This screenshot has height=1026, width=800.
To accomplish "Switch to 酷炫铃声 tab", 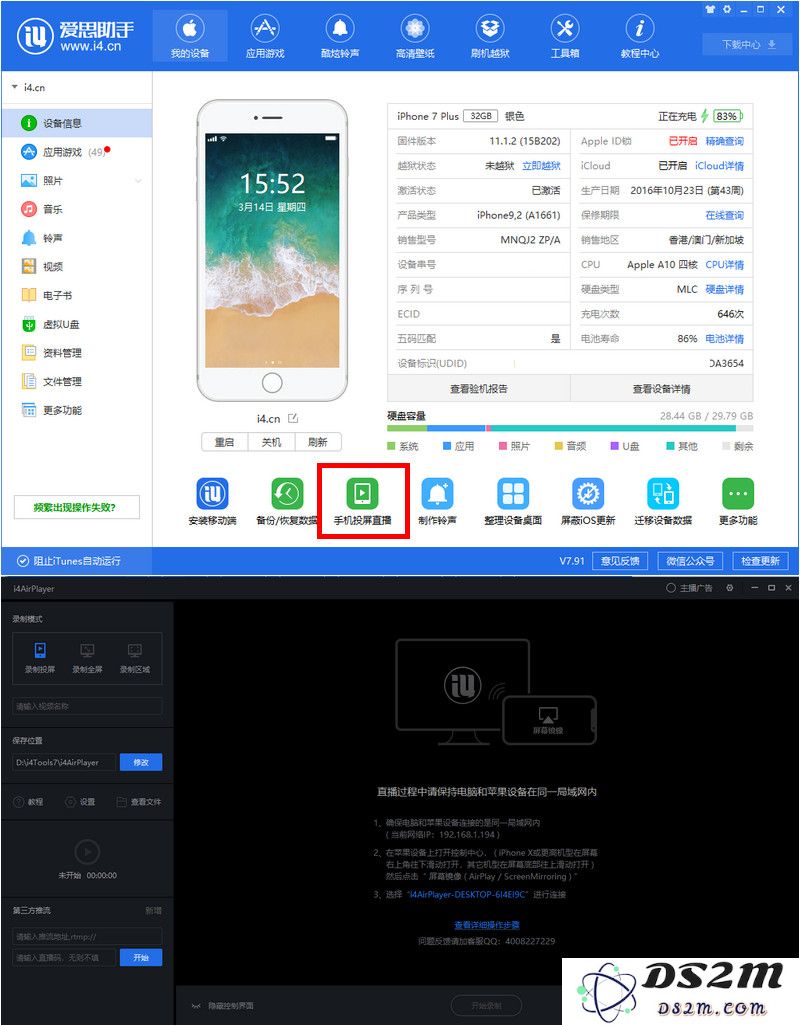I will tap(340, 36).
